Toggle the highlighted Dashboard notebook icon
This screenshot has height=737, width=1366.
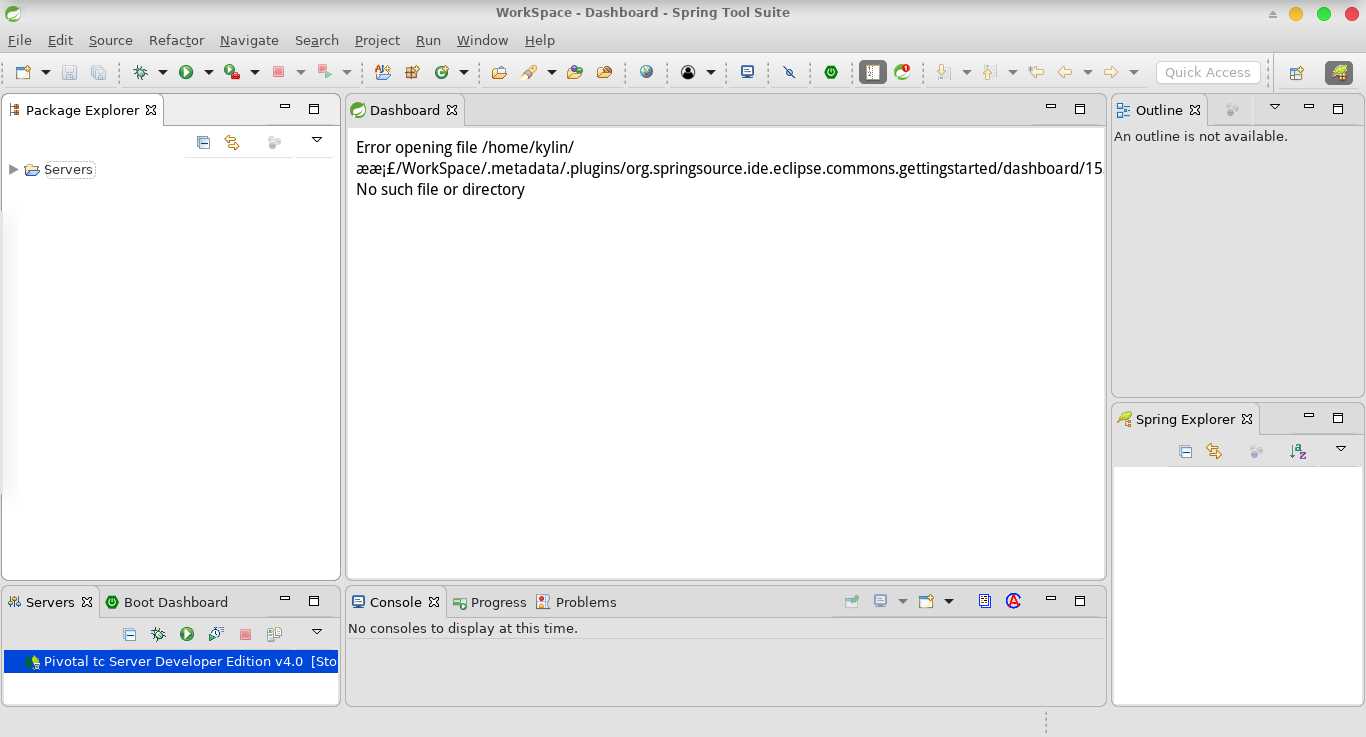[873, 72]
